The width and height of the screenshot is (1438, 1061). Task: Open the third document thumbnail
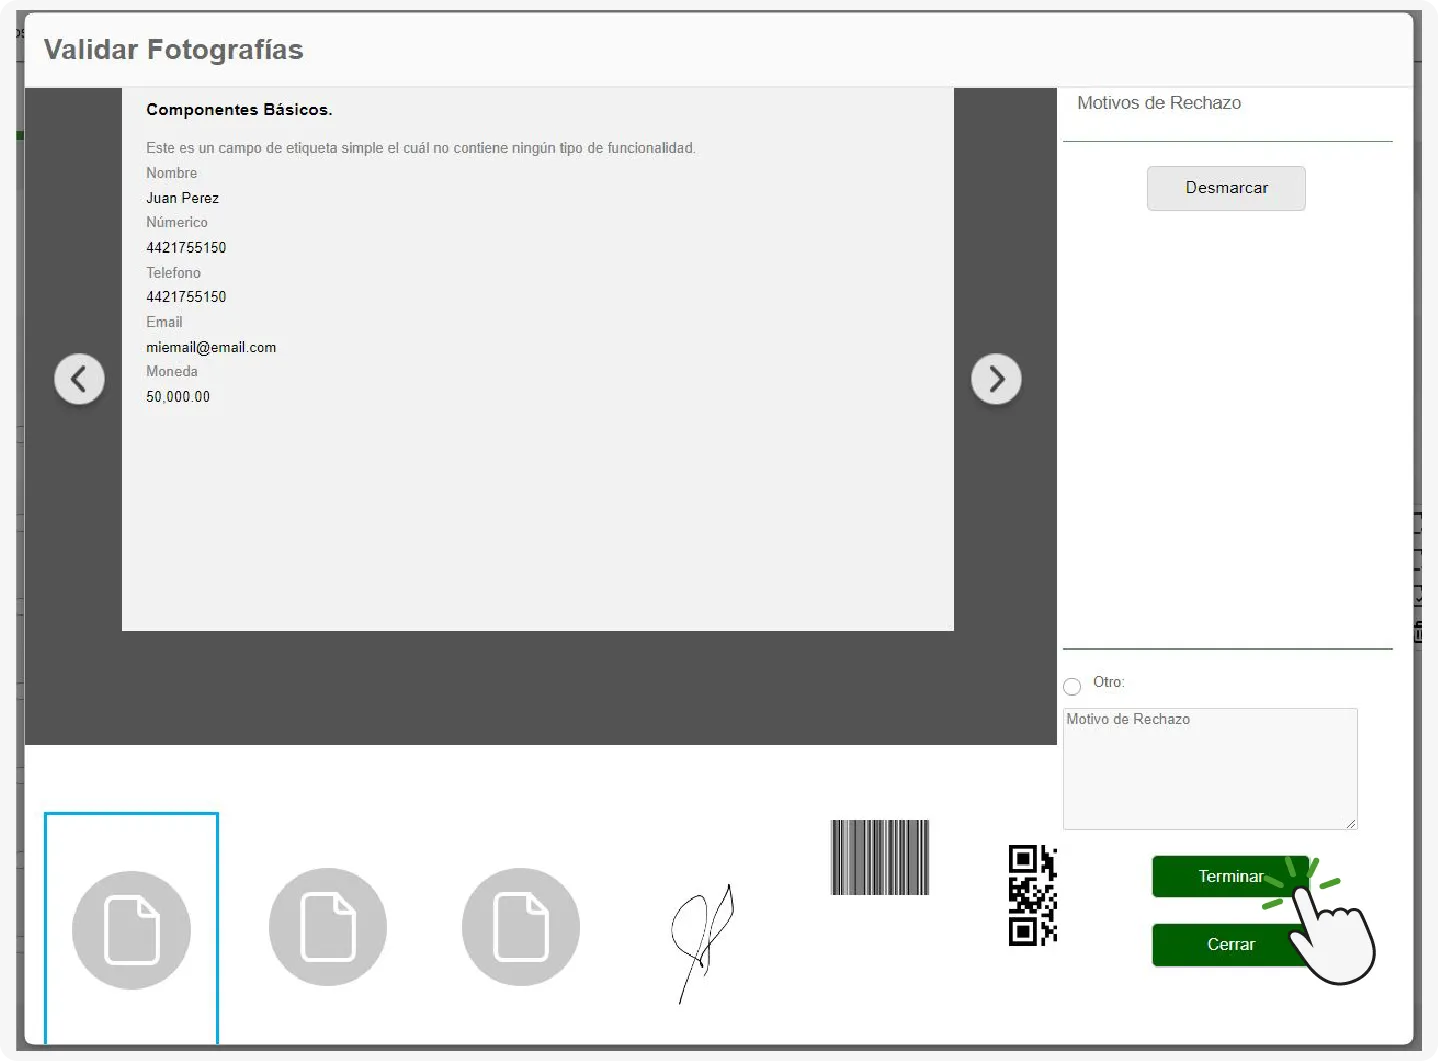click(x=521, y=927)
